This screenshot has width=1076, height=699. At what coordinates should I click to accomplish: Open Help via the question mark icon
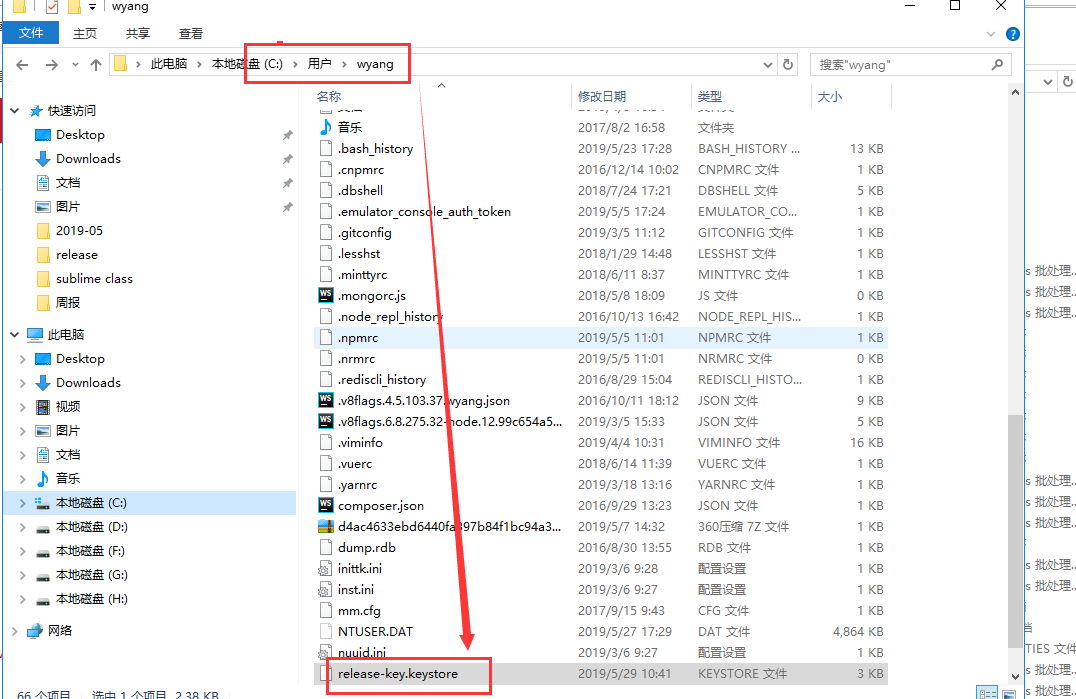click(1012, 32)
